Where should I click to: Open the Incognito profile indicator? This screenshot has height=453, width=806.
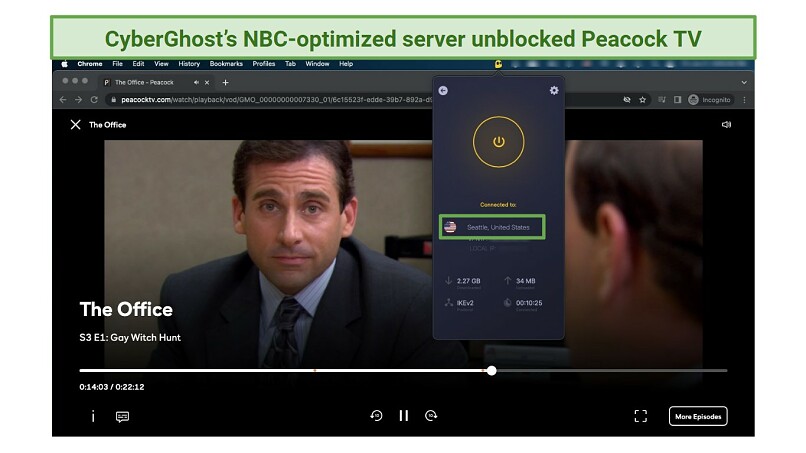pyautogui.click(x=710, y=100)
